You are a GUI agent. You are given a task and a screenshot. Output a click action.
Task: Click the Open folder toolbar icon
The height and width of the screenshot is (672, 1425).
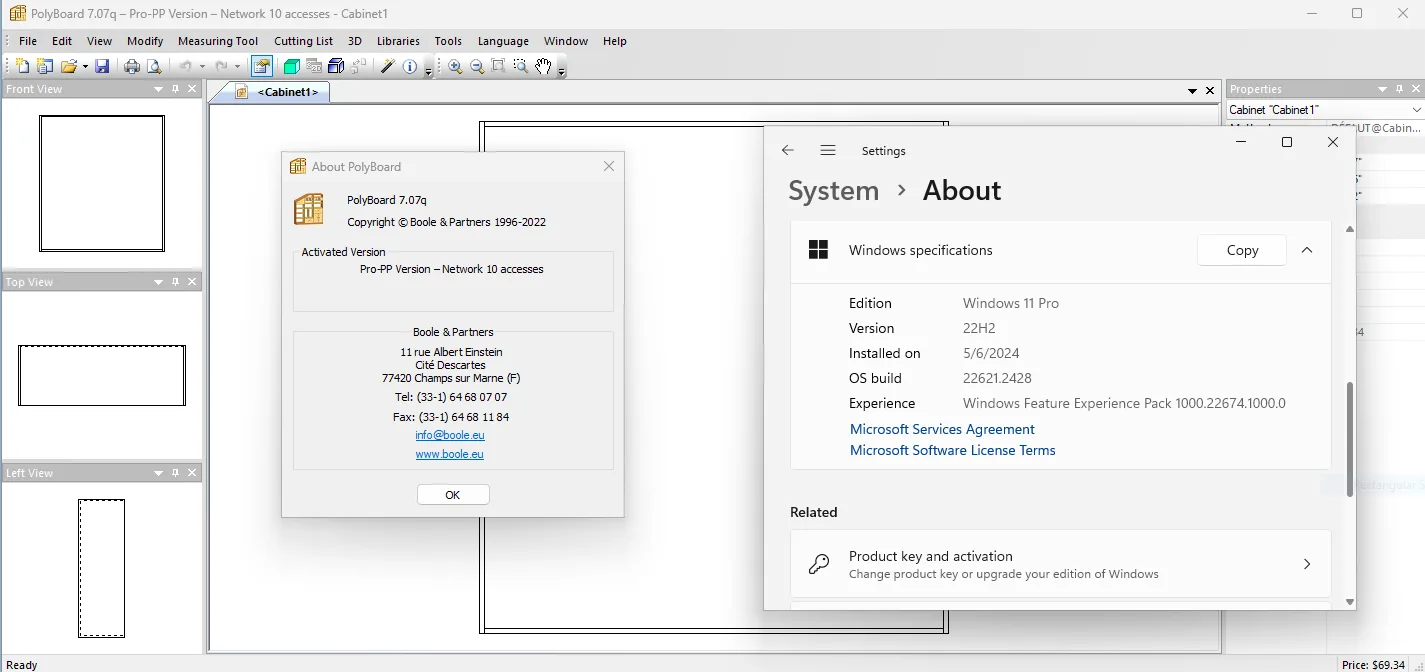69,66
